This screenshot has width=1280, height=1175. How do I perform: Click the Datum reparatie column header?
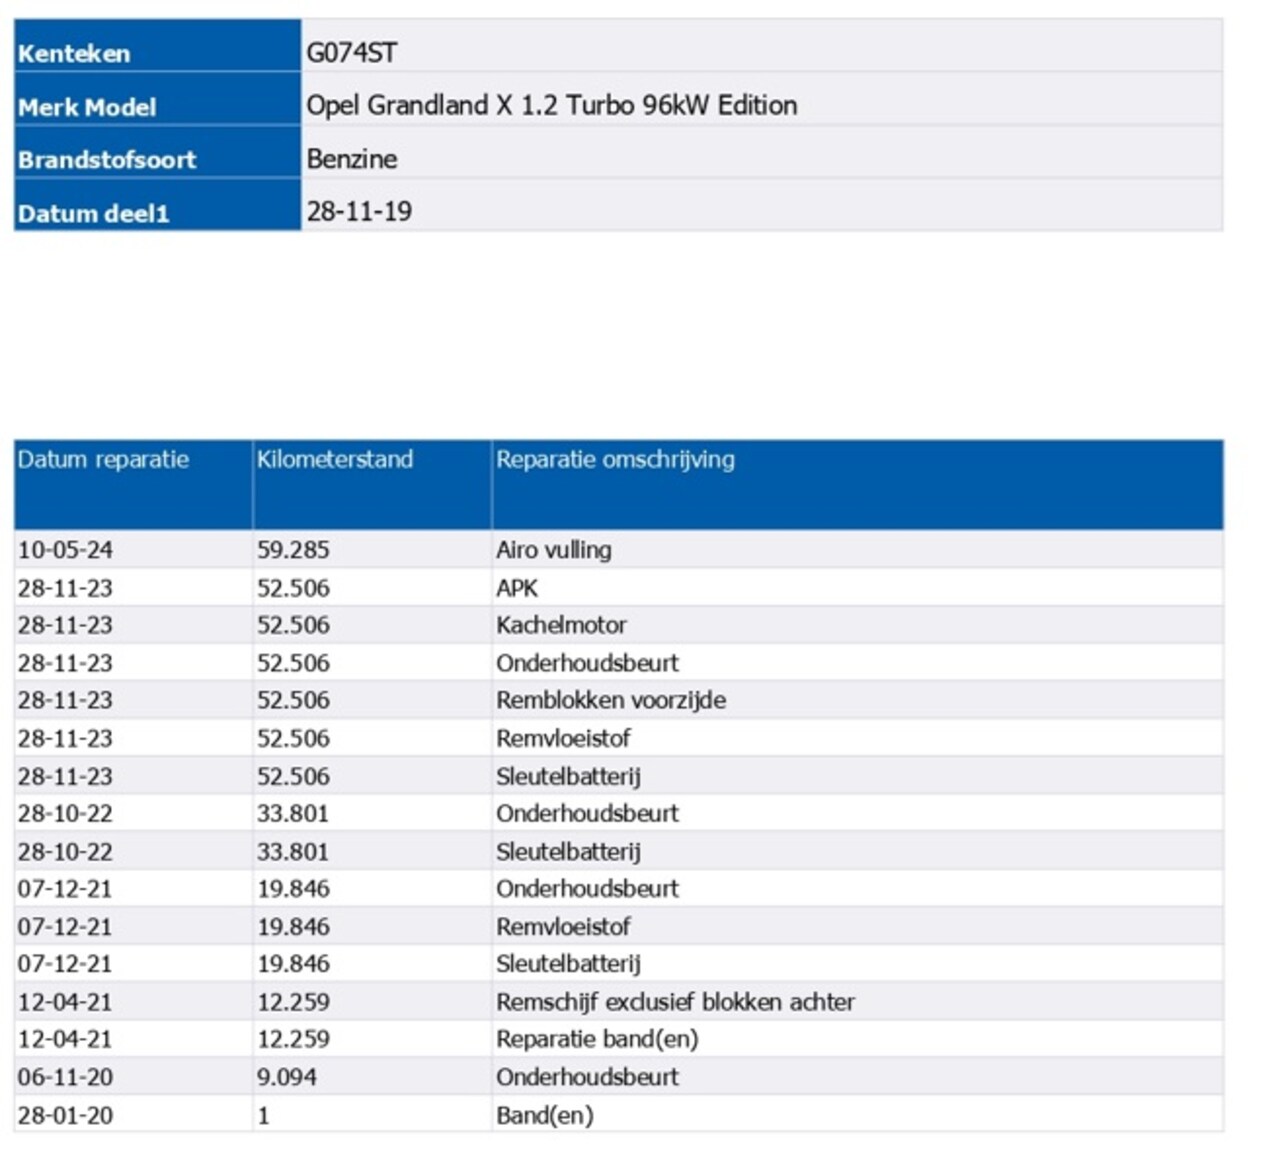103,460
